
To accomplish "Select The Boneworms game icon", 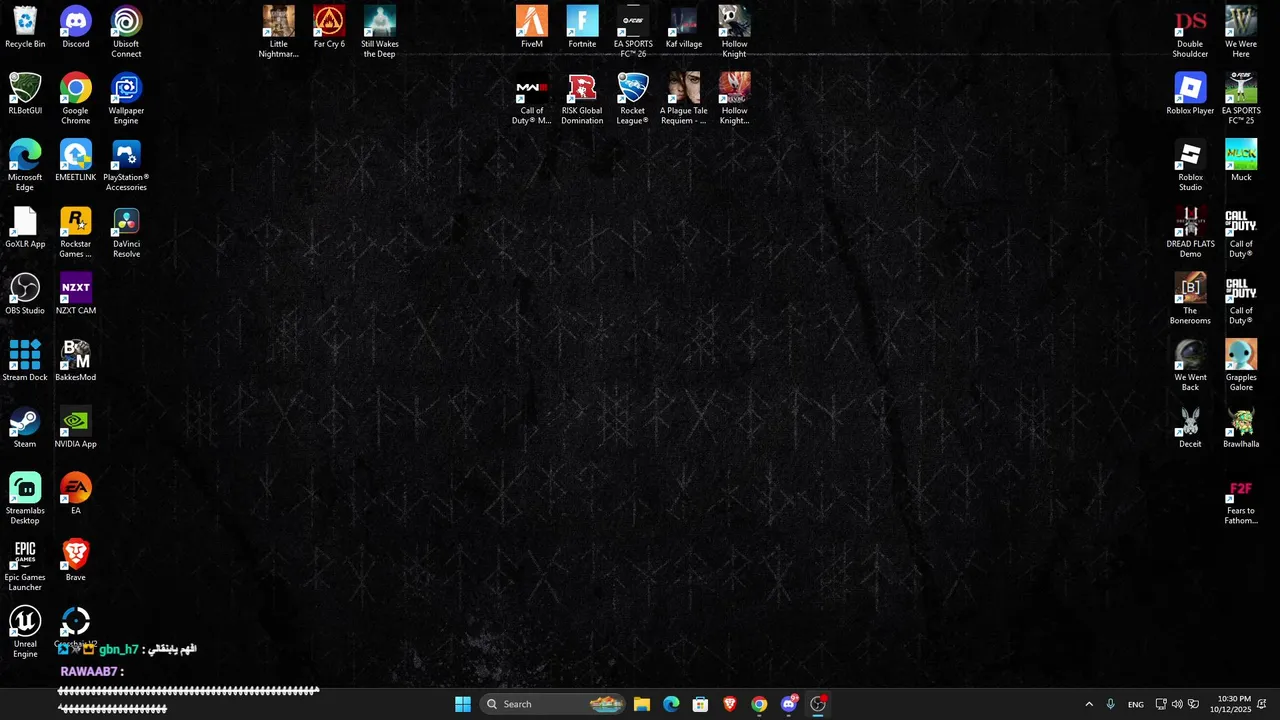I will tap(1190, 299).
